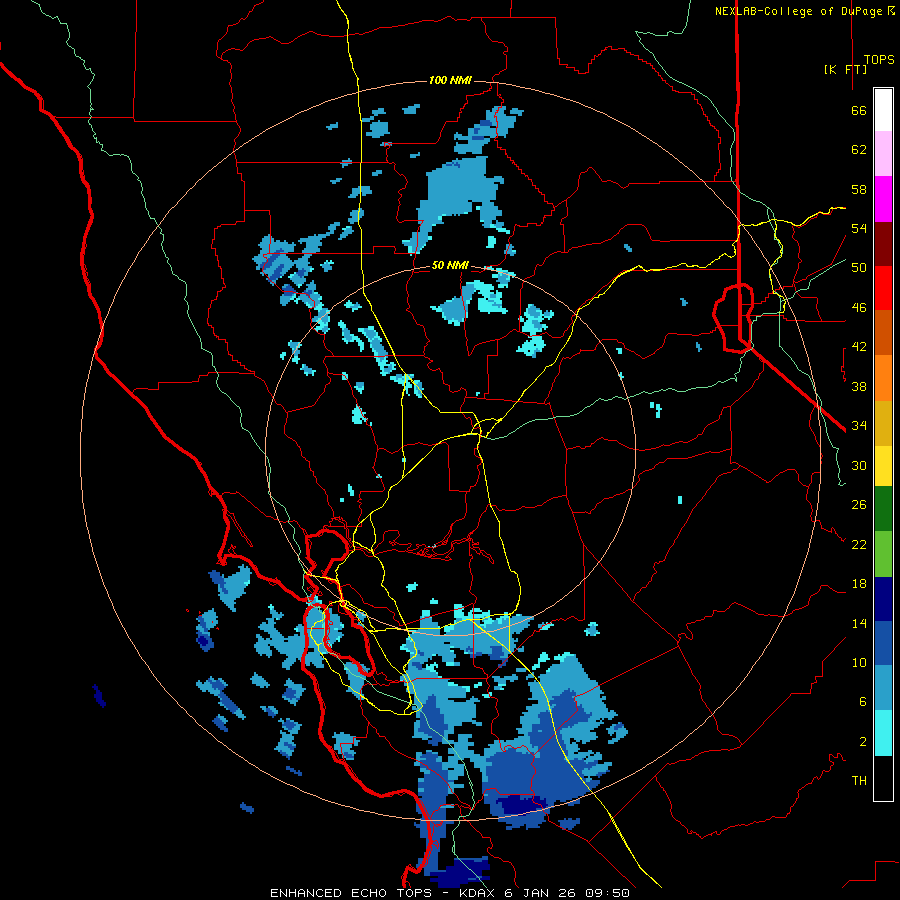This screenshot has width=900, height=900.
Task: Click the legend value 58
Action: click(859, 189)
